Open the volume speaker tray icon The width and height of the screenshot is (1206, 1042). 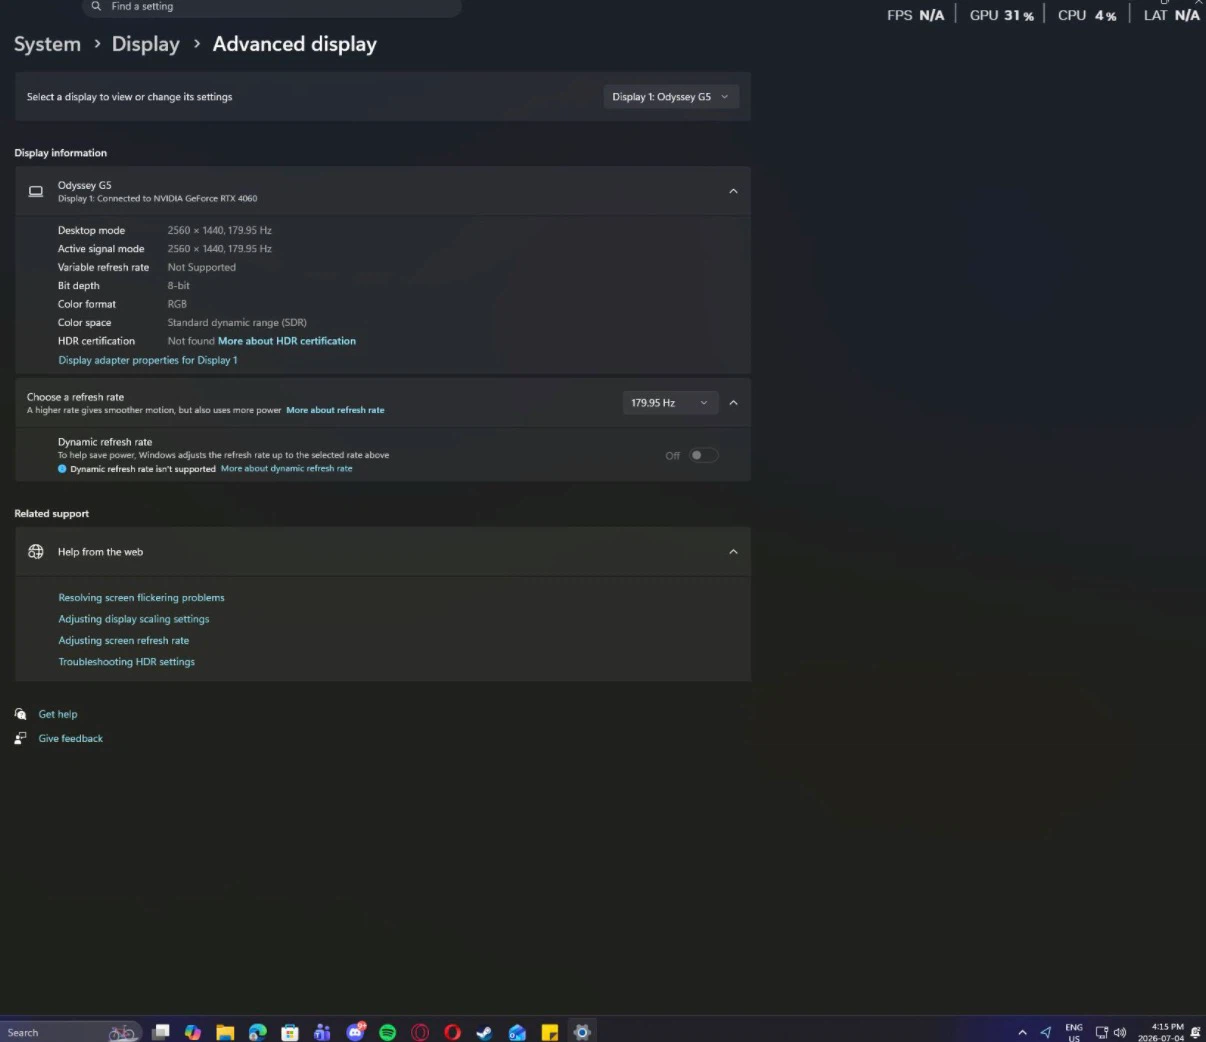coord(1120,1032)
